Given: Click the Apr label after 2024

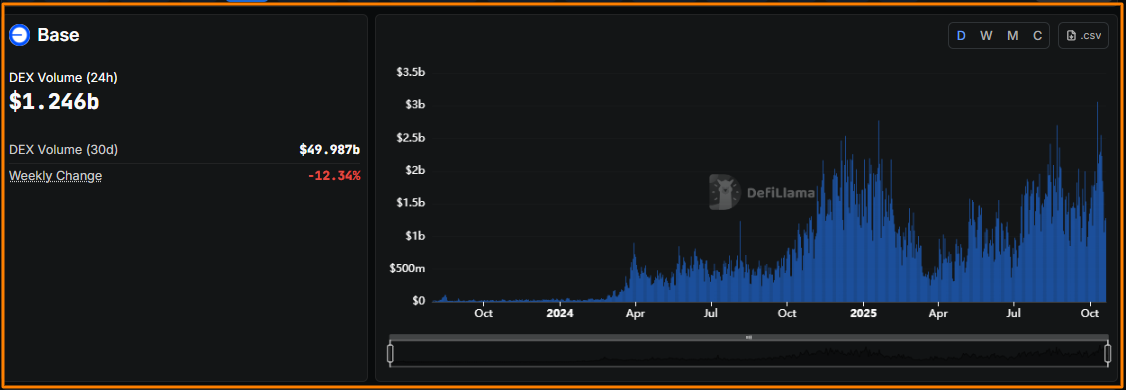Looking at the screenshot, I should 635,313.
